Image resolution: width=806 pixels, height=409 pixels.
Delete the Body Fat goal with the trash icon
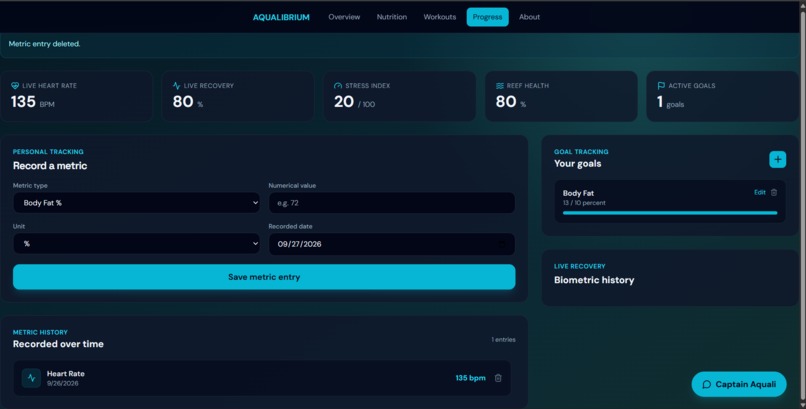[x=774, y=192]
